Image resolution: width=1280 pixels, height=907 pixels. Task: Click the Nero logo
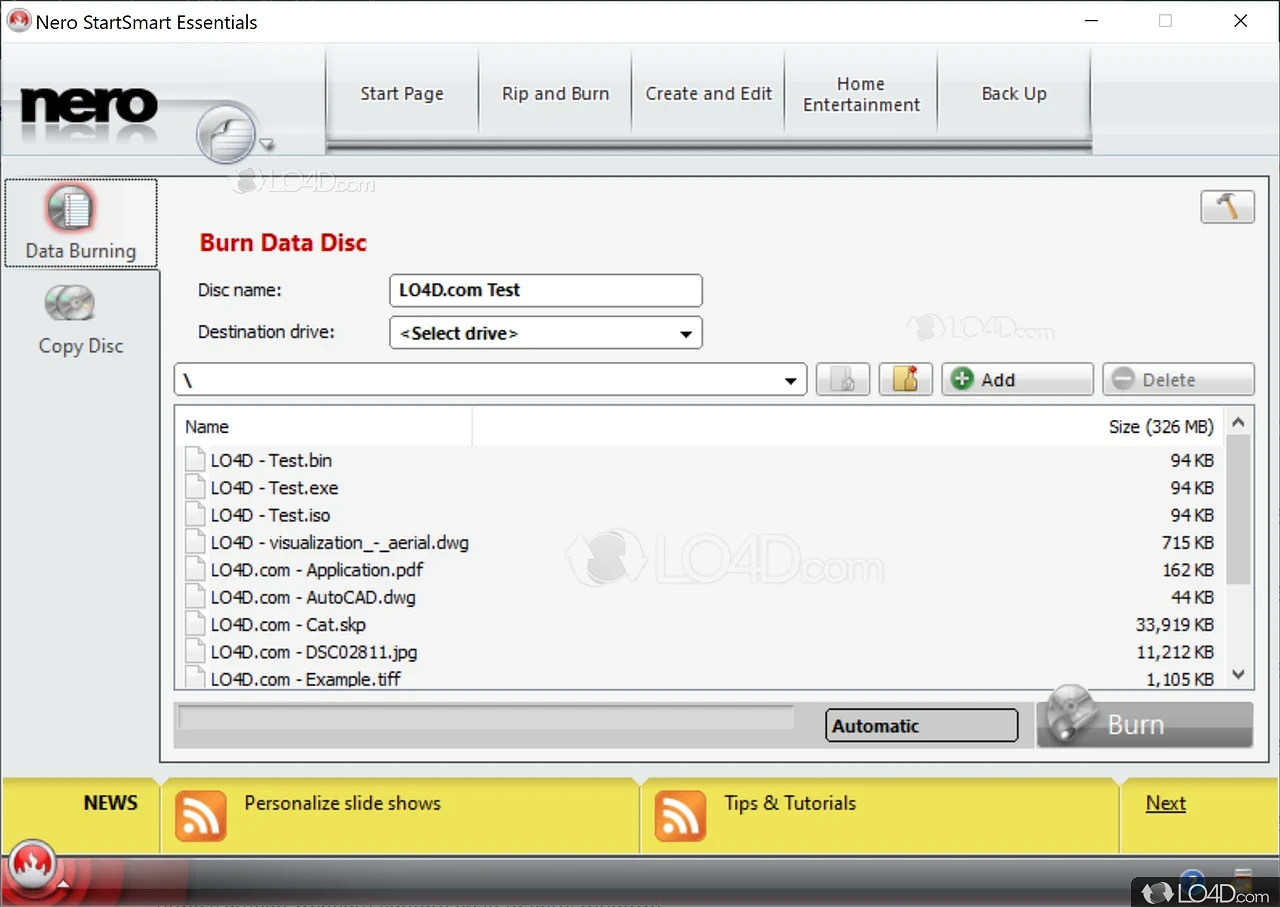pos(90,105)
